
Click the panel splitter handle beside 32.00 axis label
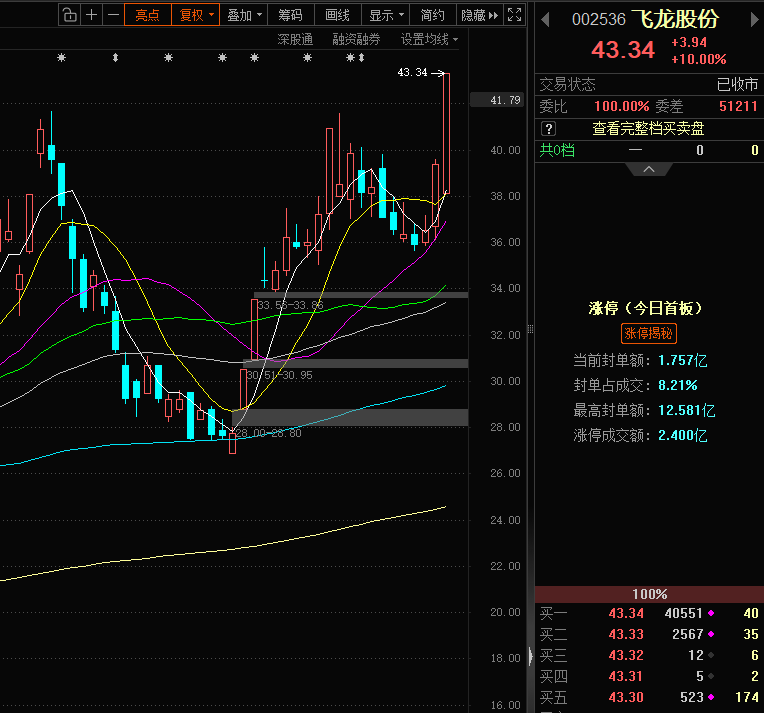[531, 329]
